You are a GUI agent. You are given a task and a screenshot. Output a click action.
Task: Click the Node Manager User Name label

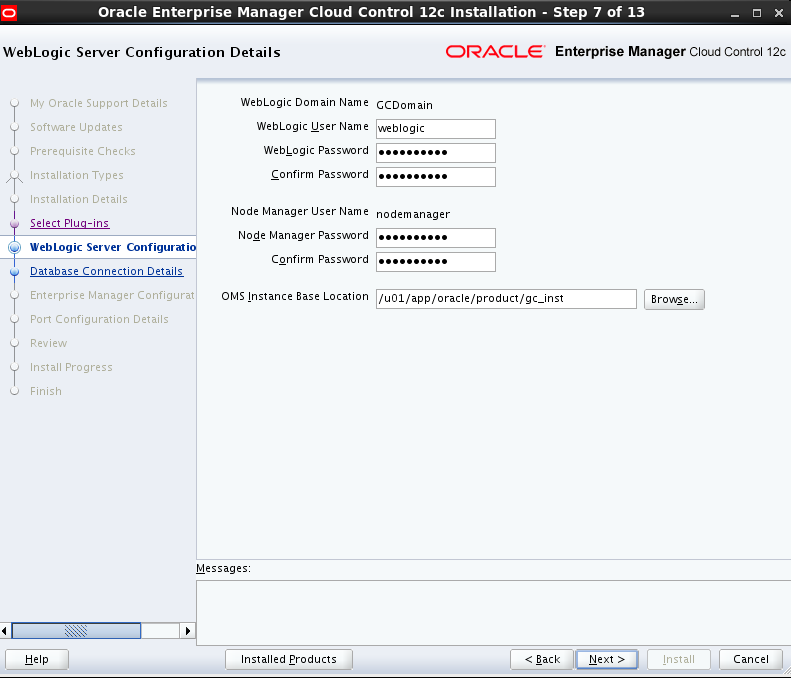coord(300,211)
